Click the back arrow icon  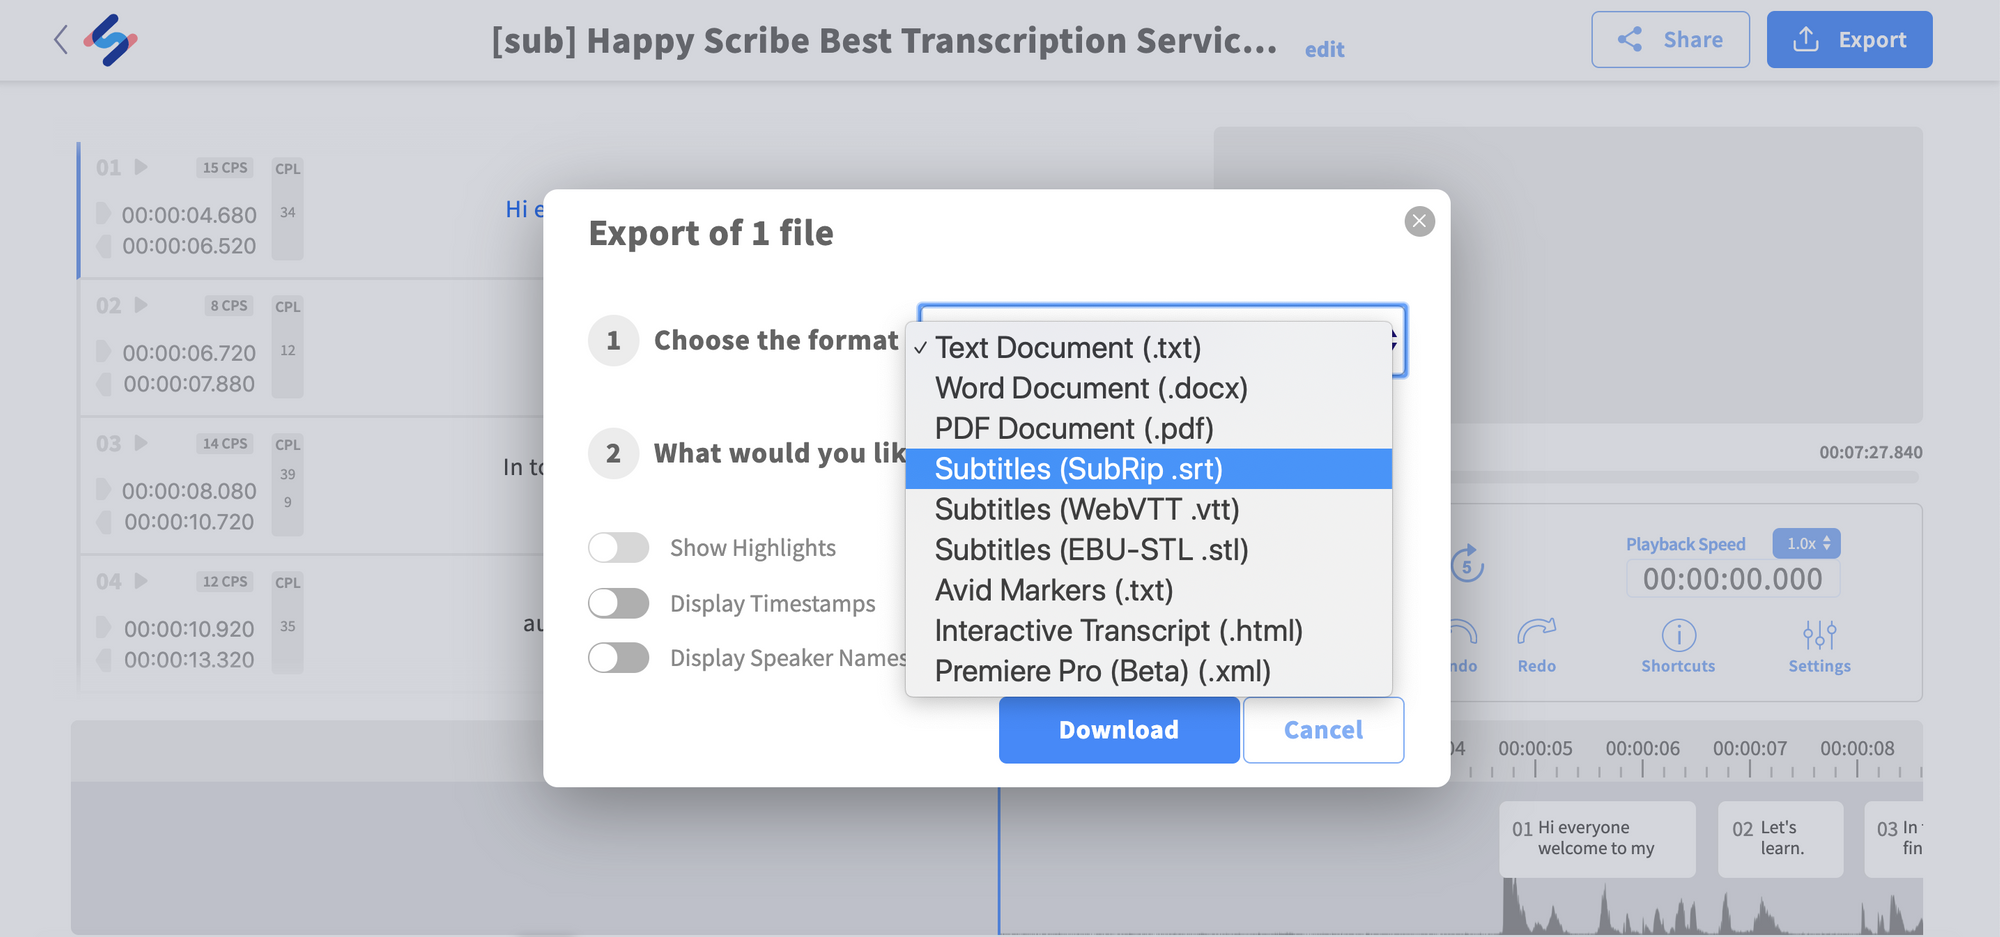[x=61, y=40]
